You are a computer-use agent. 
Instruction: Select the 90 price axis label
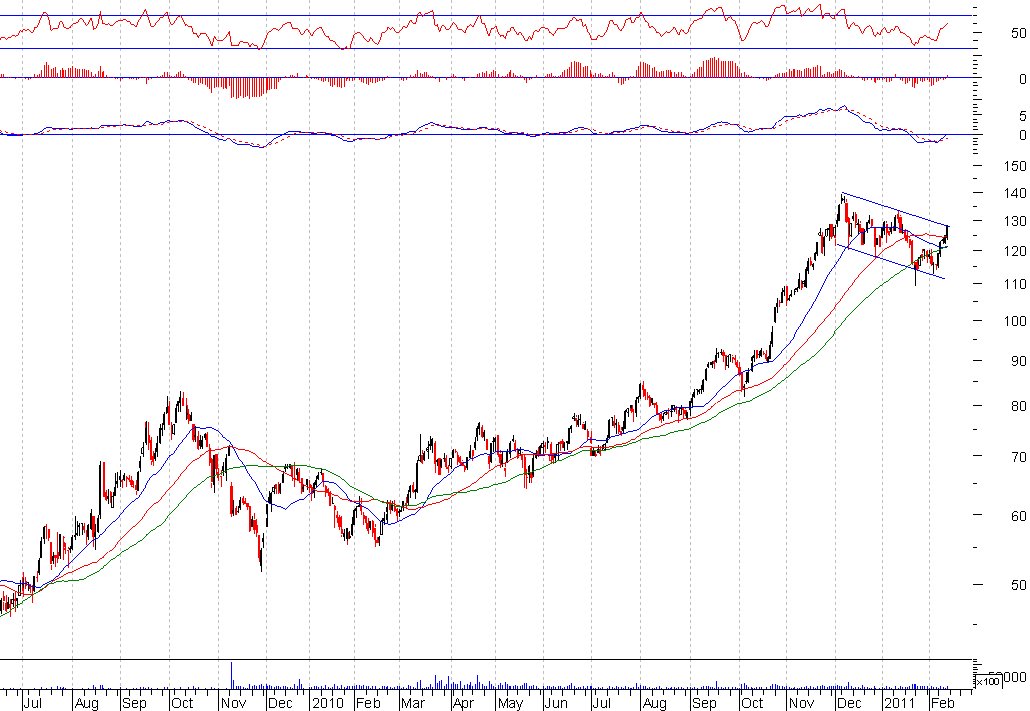[x=1018, y=361]
